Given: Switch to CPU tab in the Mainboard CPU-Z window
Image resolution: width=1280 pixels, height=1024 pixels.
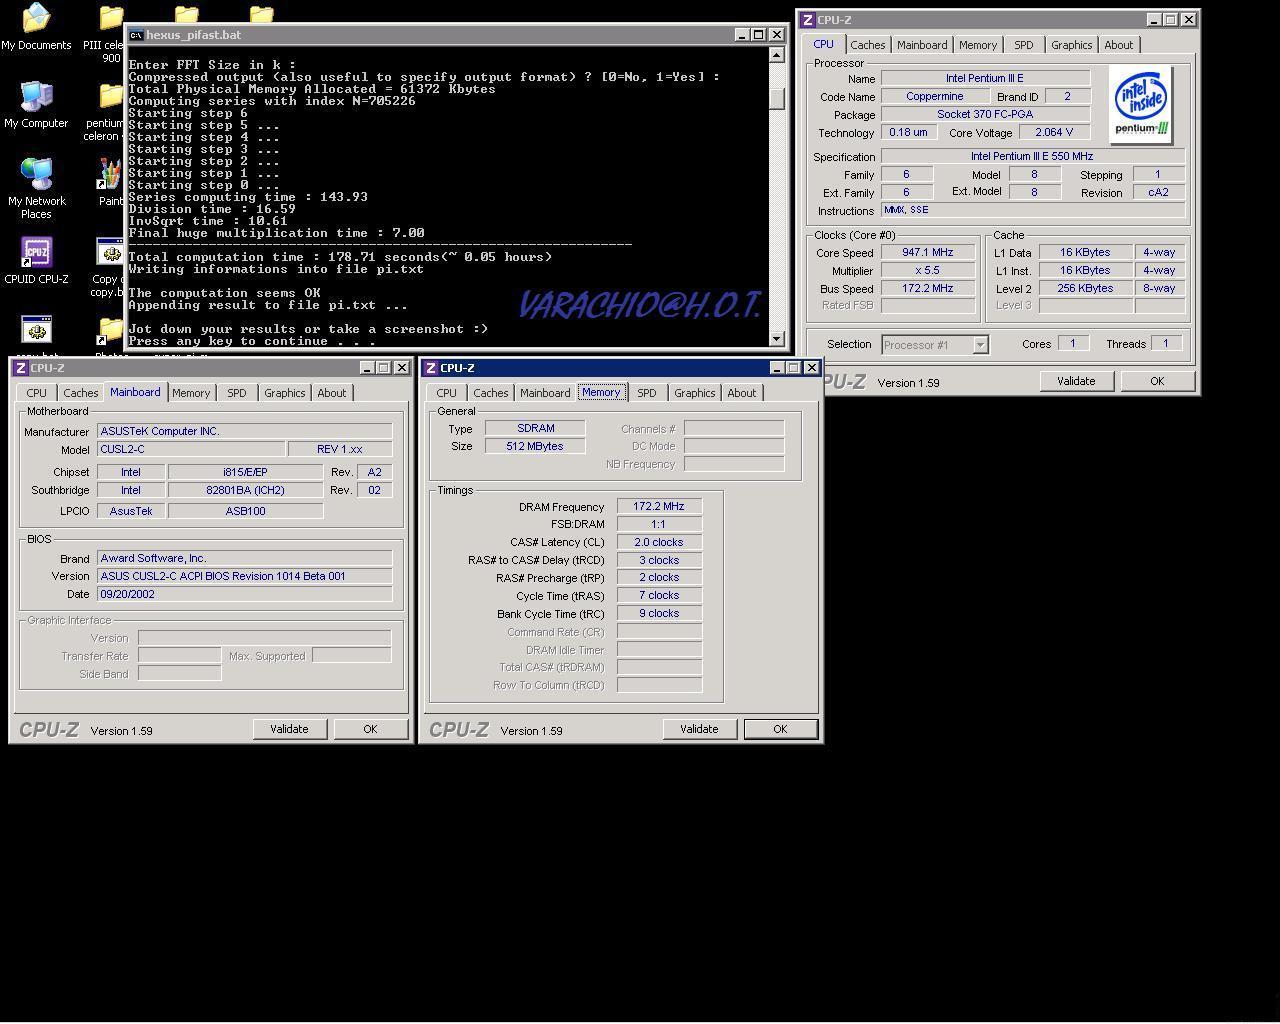Looking at the screenshot, I should [36, 393].
